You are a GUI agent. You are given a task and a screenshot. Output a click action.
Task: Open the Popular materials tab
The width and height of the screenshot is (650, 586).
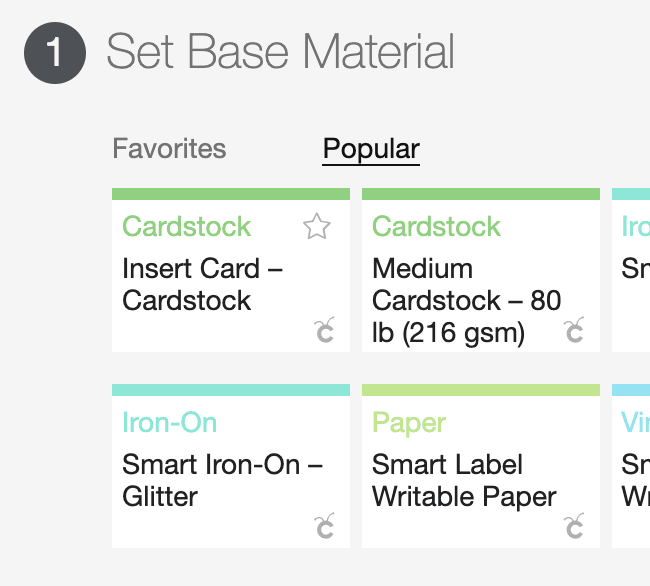(371, 149)
